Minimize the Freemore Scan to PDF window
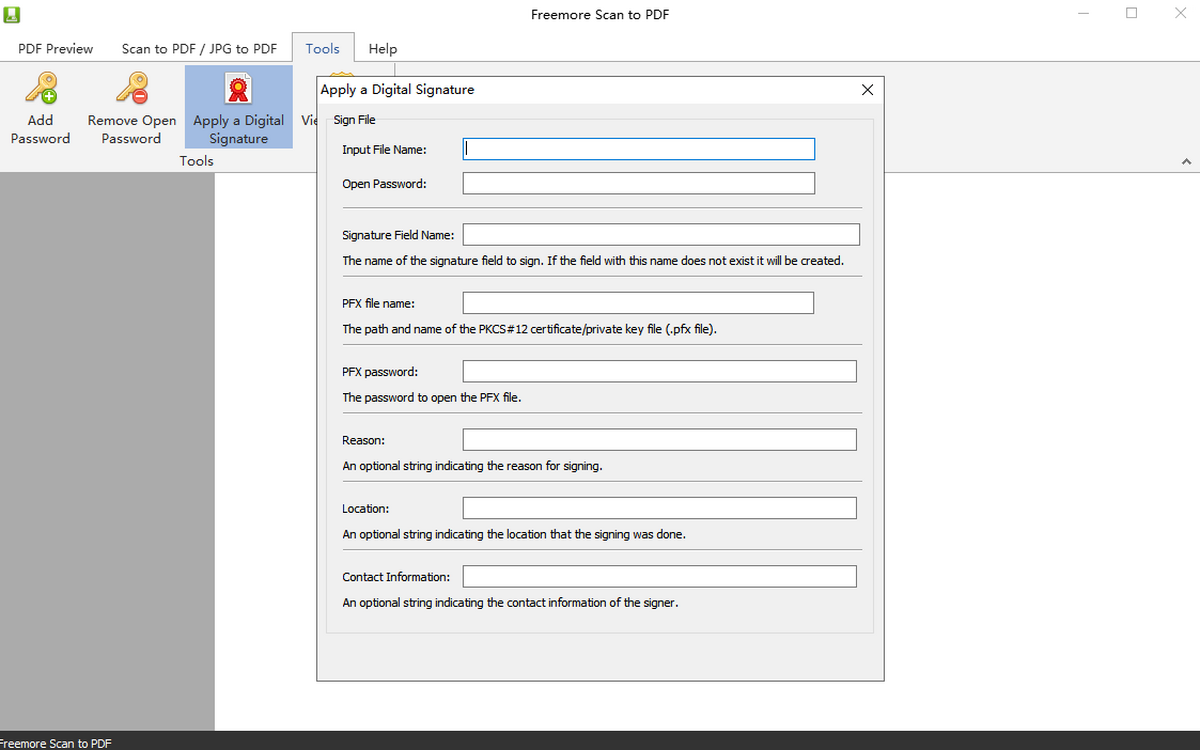 [1085, 14]
